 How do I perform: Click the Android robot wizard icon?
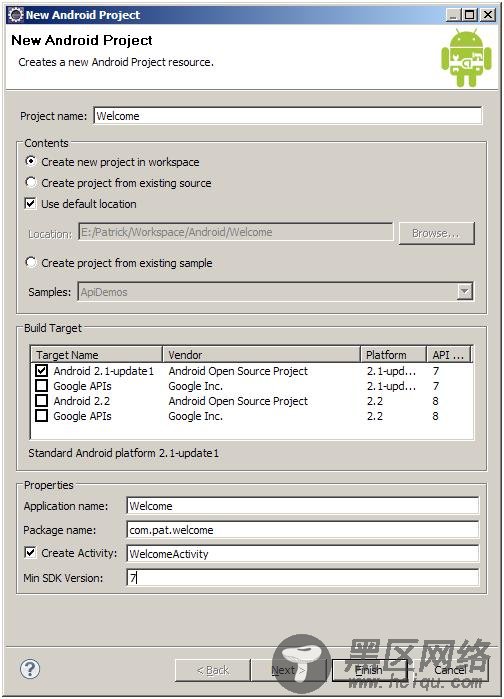tap(466, 58)
